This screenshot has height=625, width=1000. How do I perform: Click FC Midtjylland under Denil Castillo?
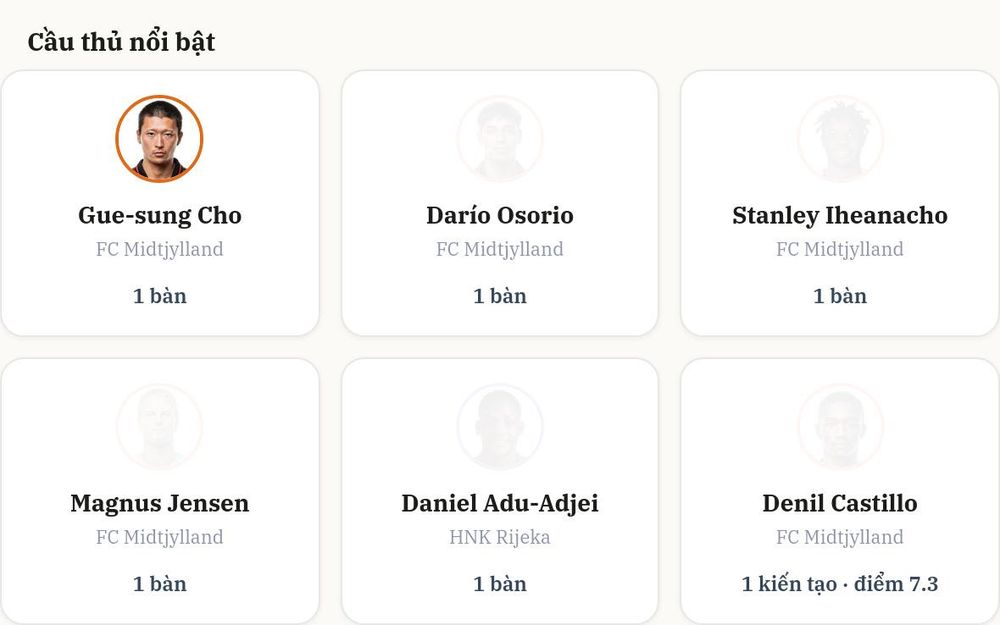click(840, 537)
